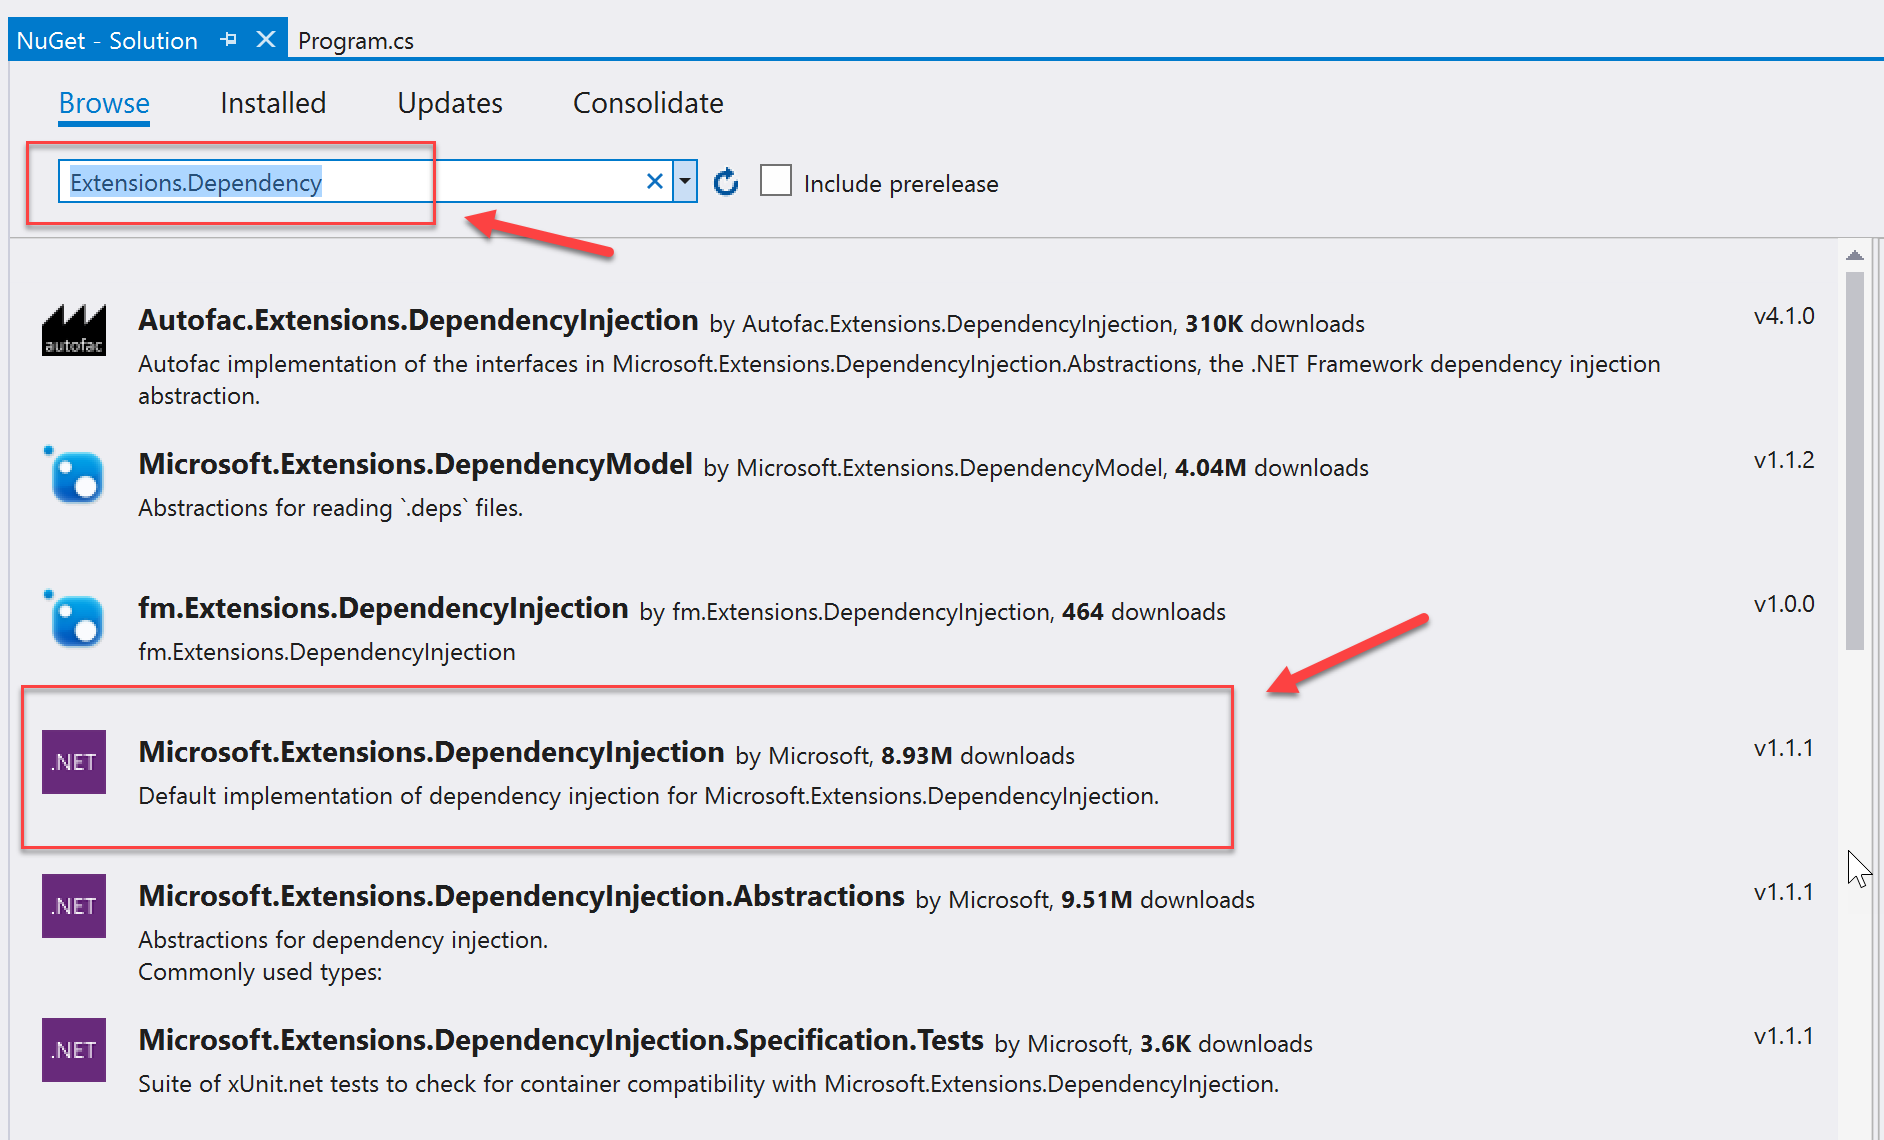Select Microsoft.Extensions.DependencyInjection package title

tap(431, 752)
